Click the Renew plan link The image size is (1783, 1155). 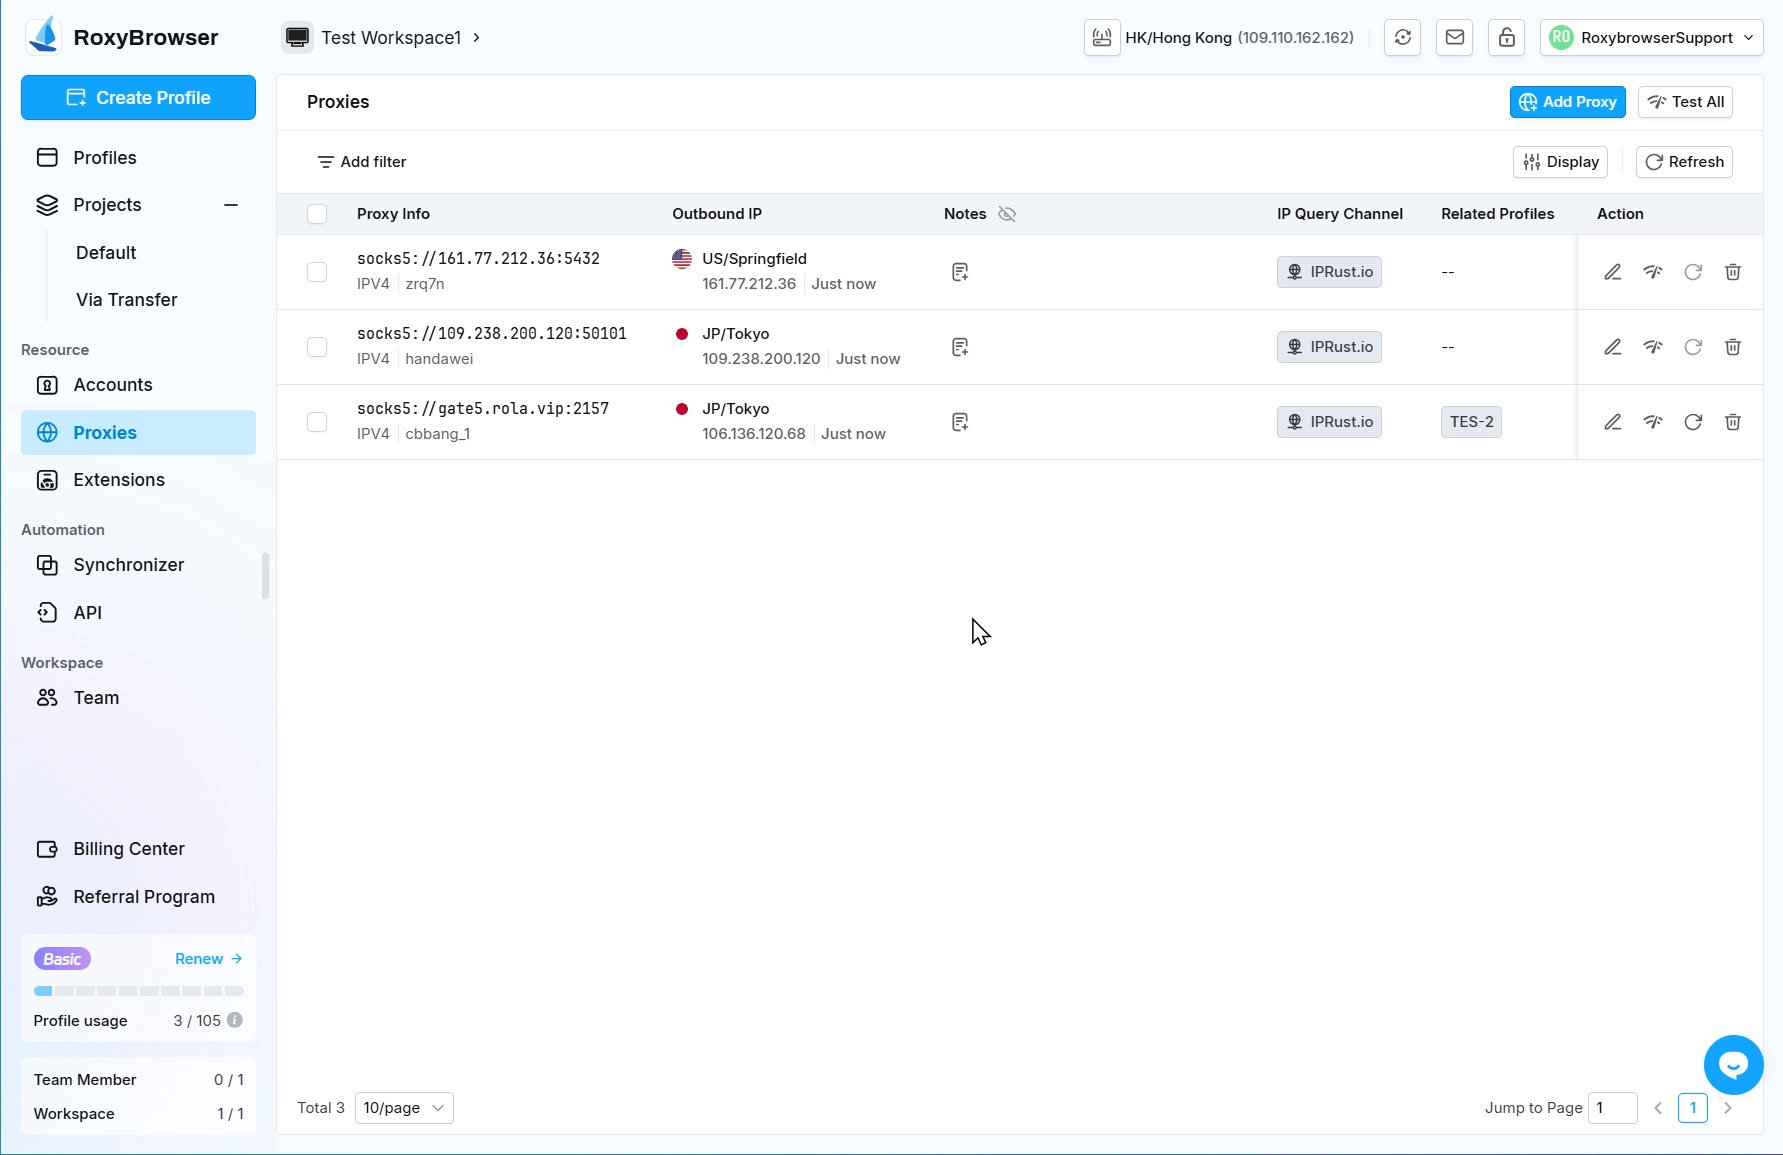[x=208, y=959]
